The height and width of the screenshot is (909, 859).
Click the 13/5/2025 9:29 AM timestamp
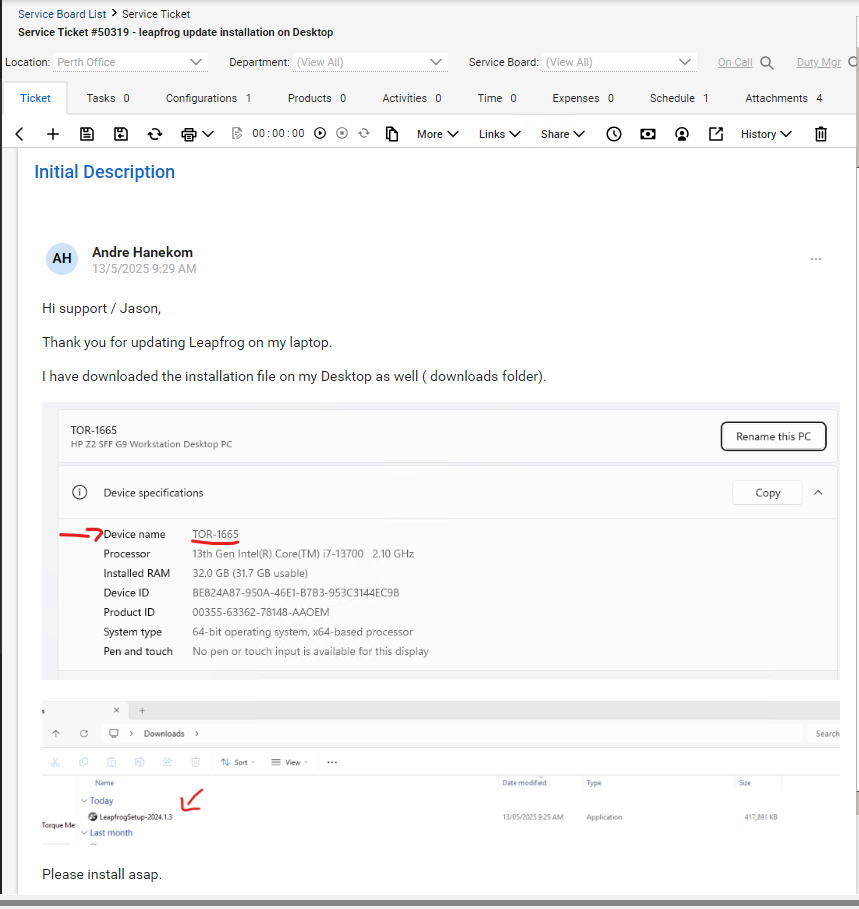tap(144, 269)
